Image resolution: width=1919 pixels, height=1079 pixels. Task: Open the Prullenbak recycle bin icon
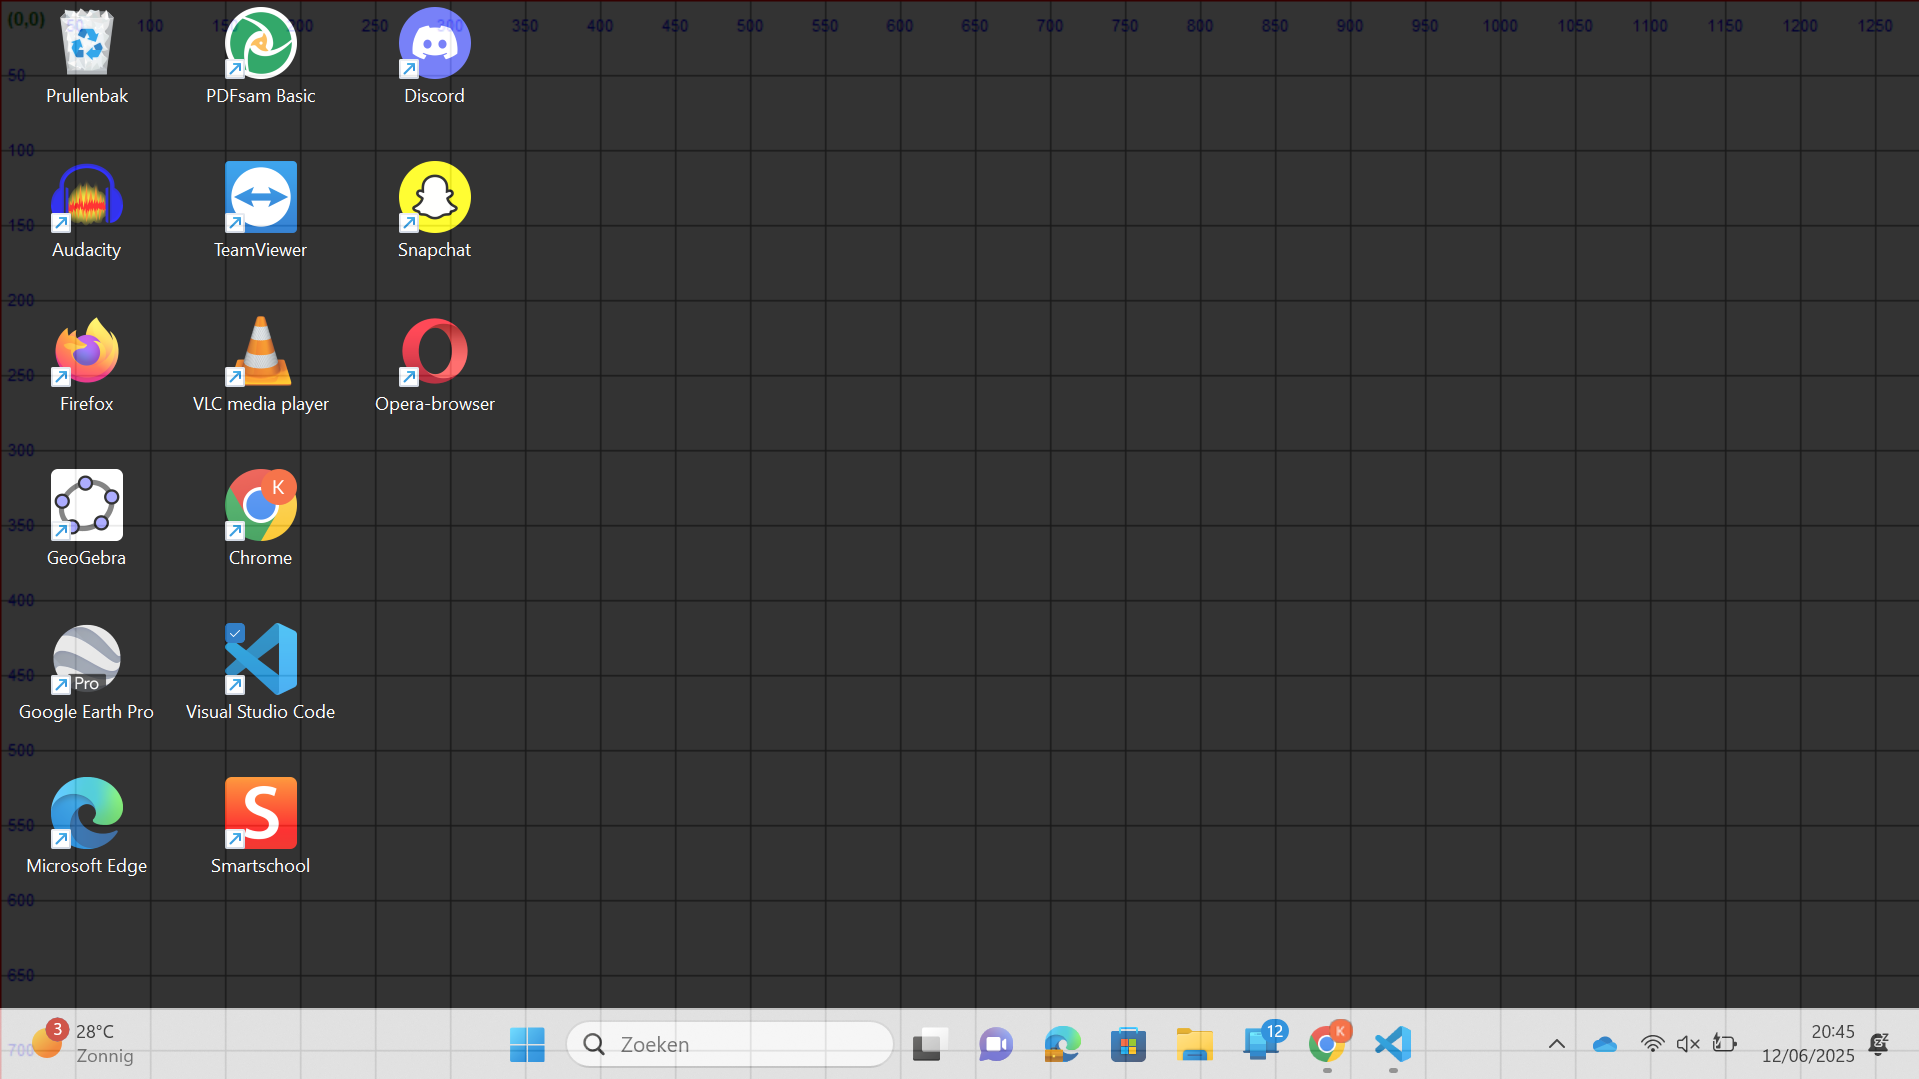pos(87,56)
